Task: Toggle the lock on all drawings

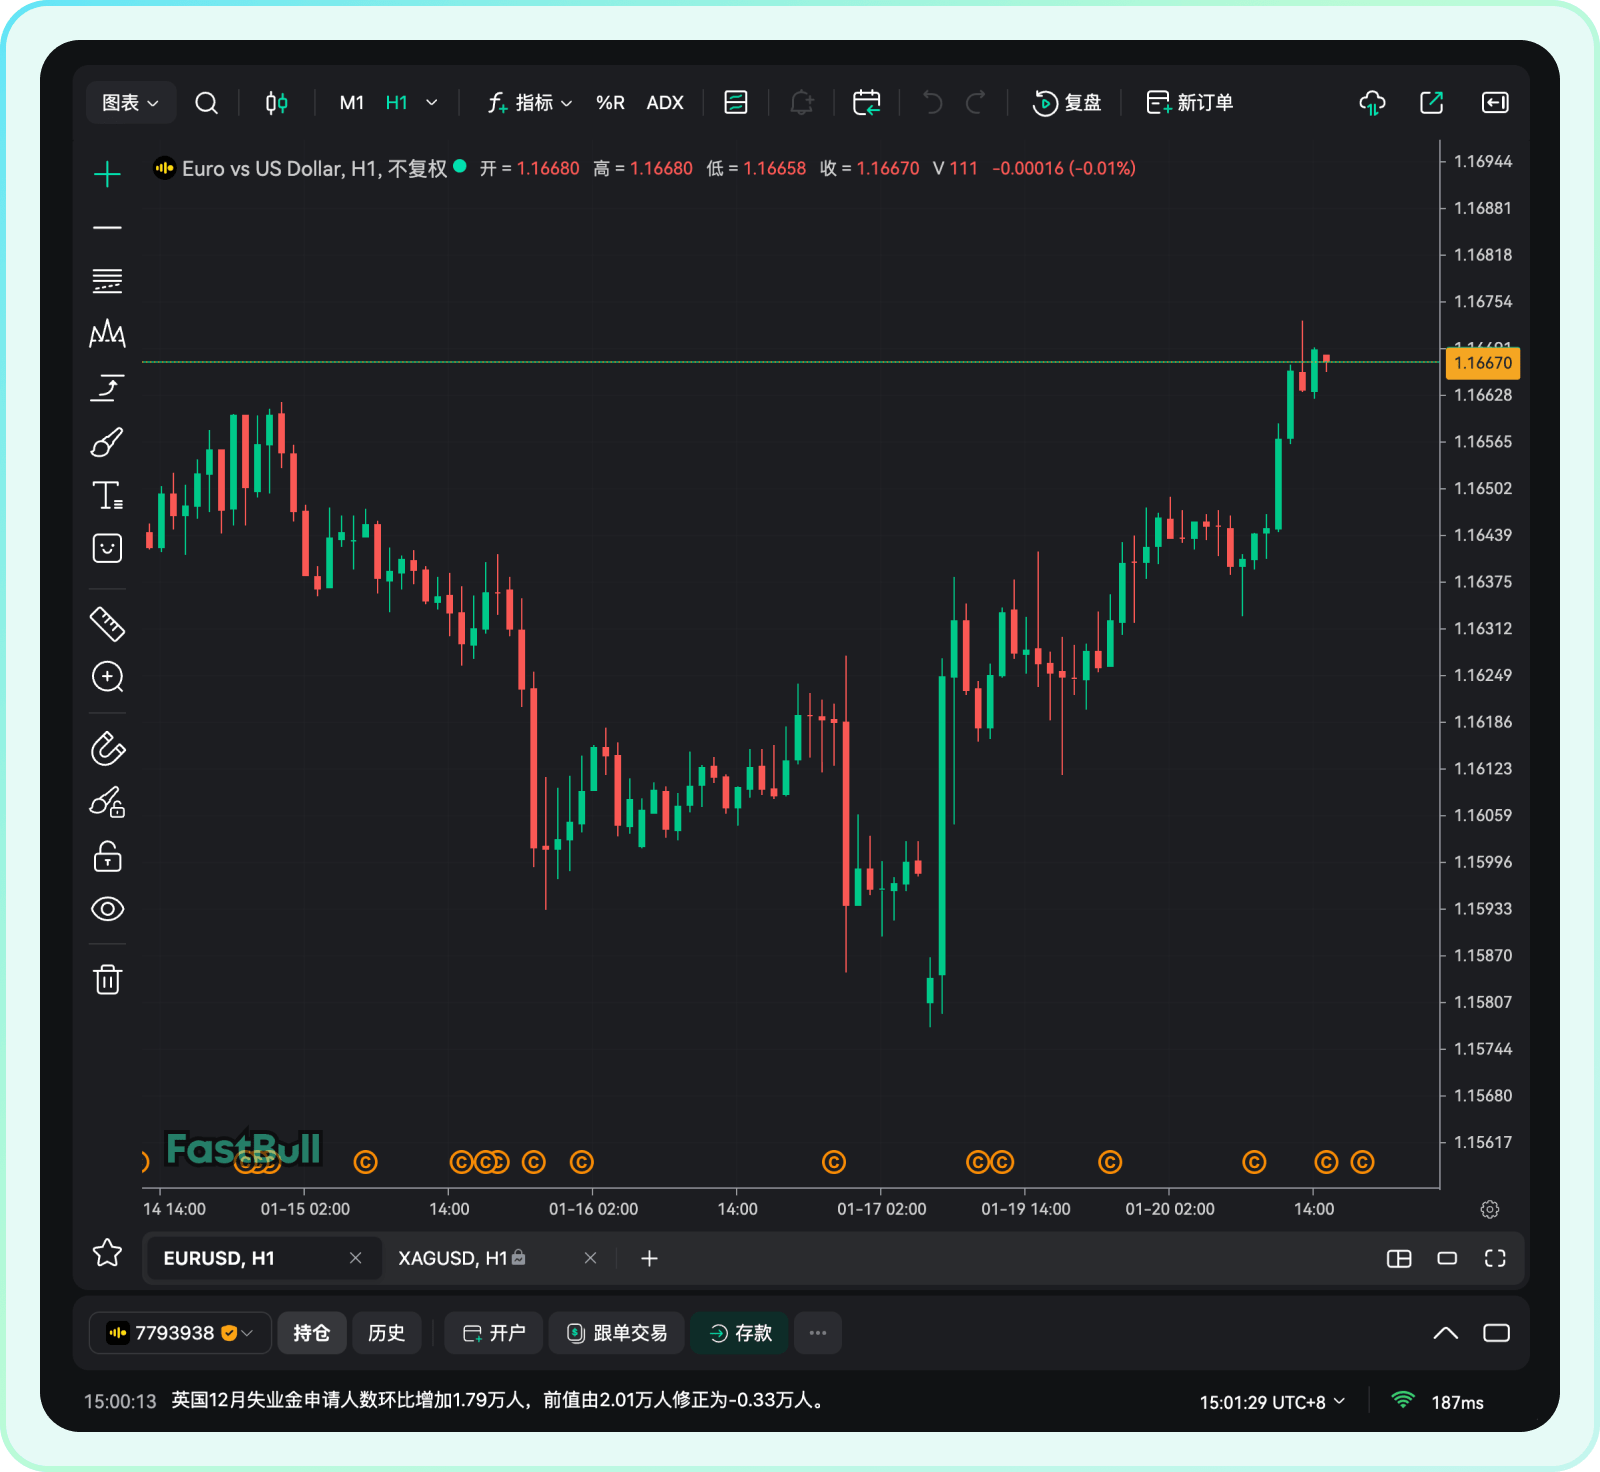Action: click(107, 857)
